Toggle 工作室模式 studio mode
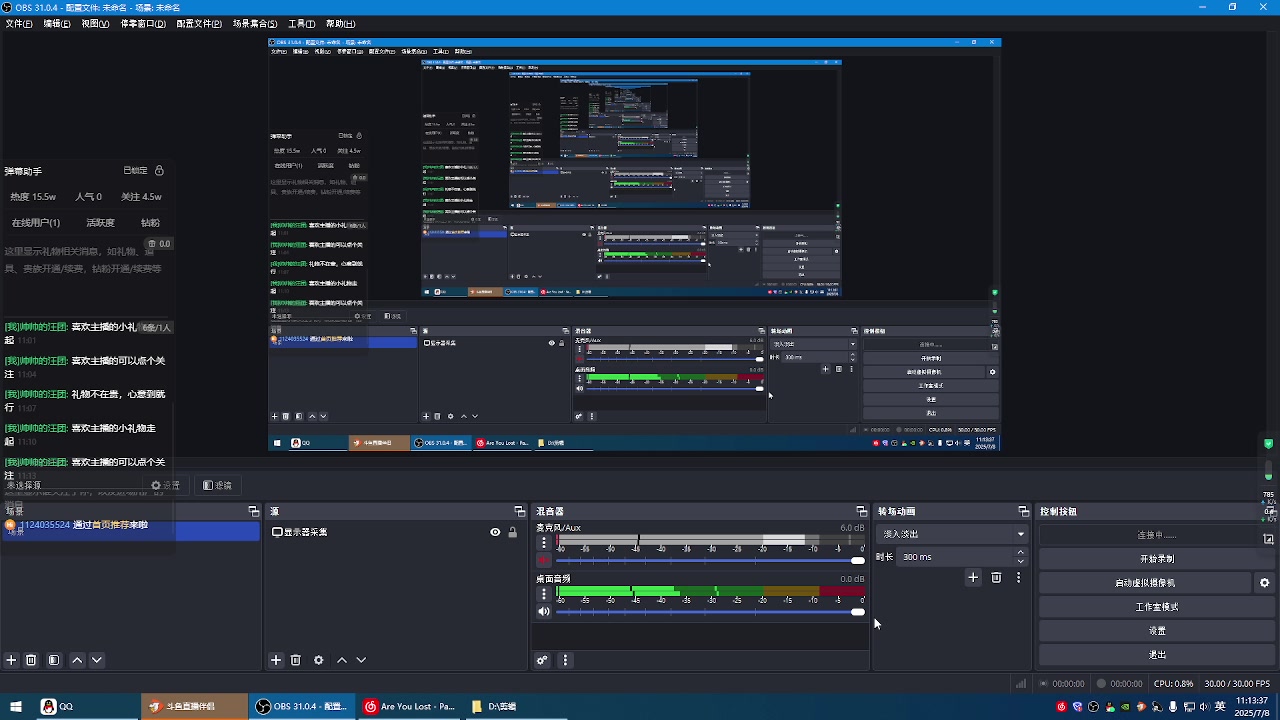 click(1157, 607)
